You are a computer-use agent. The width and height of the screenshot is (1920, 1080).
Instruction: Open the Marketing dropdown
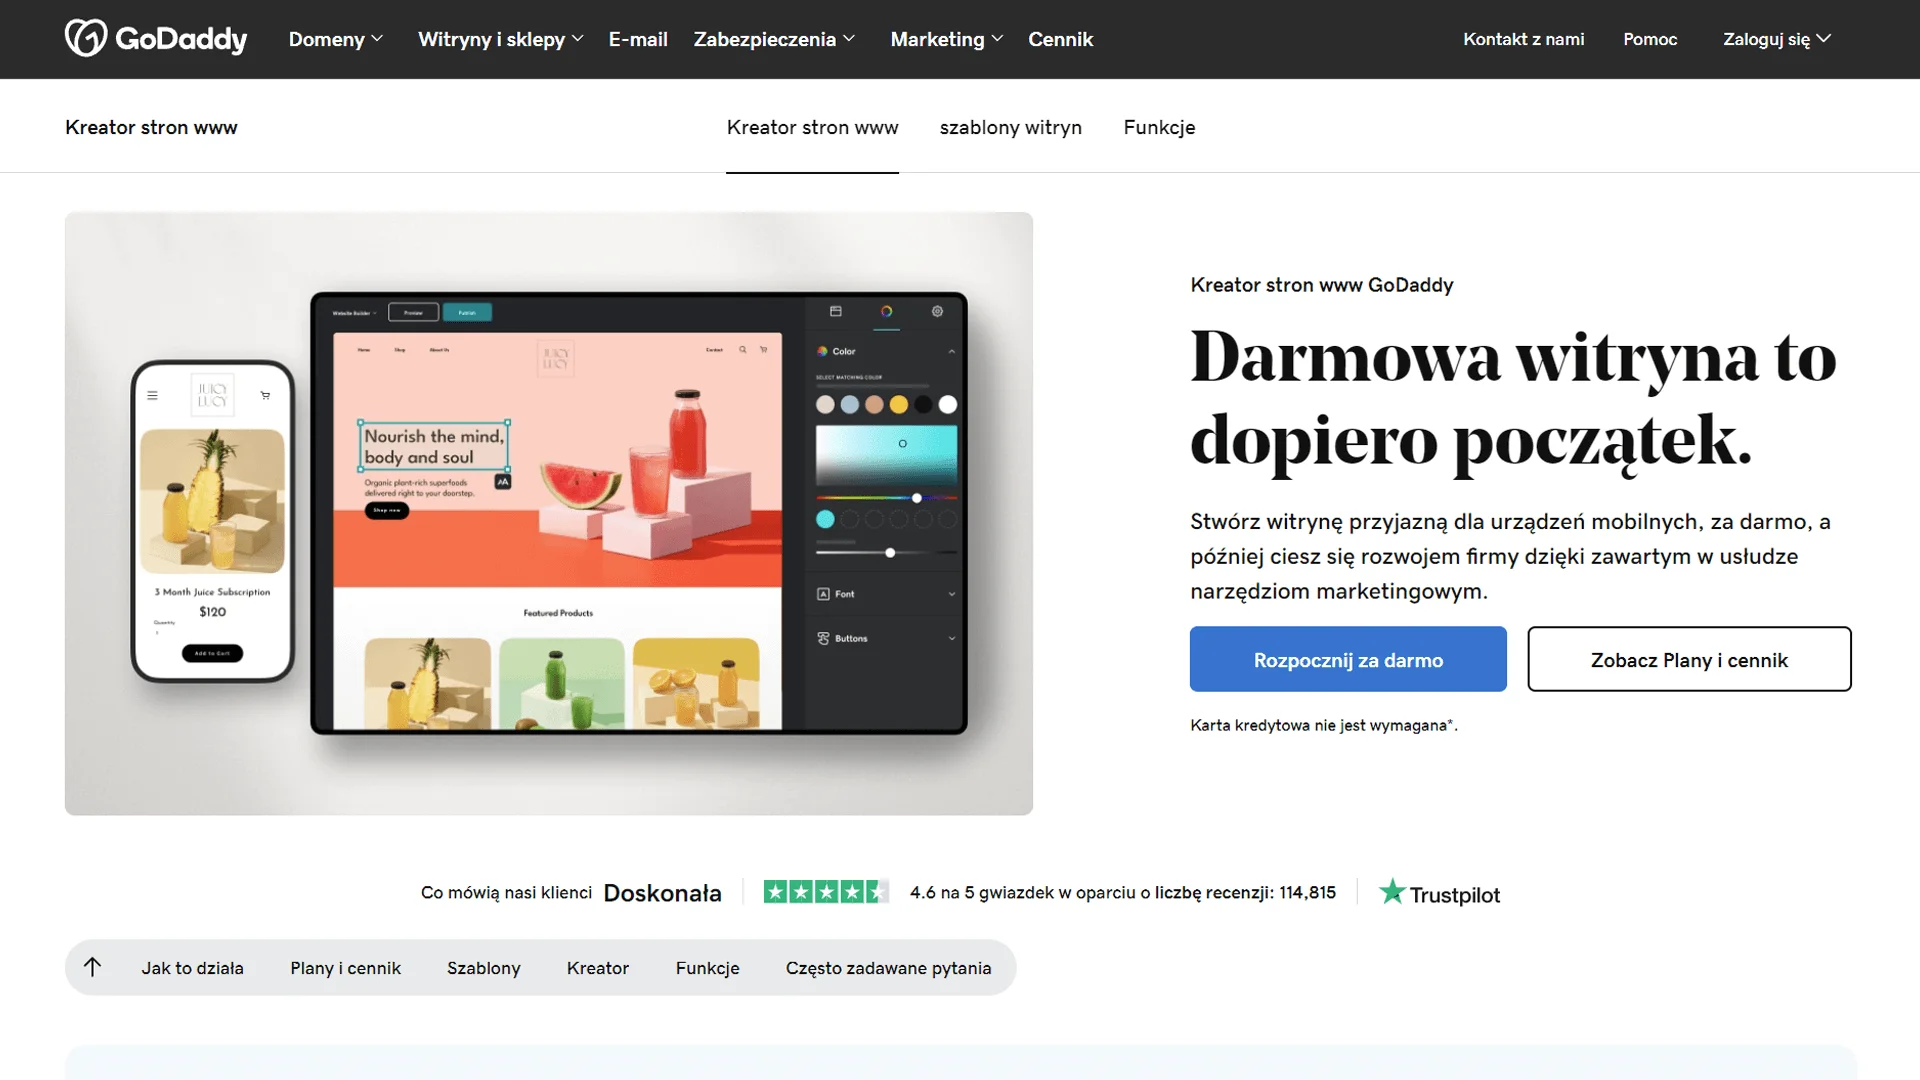pos(946,39)
